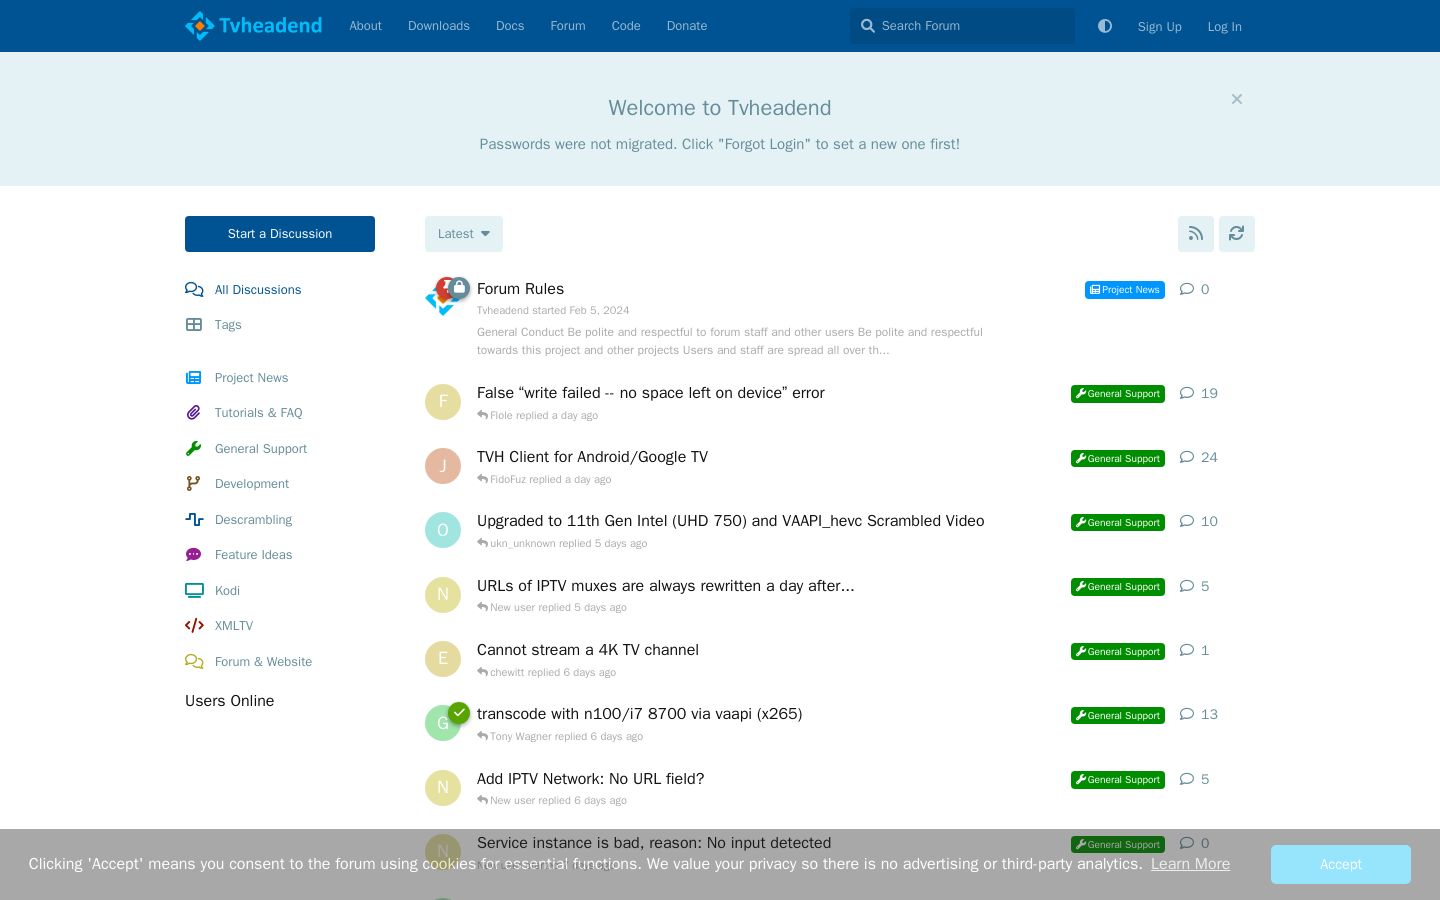Toggle the dark/light theme icon
1440x900 pixels.
point(1105,26)
